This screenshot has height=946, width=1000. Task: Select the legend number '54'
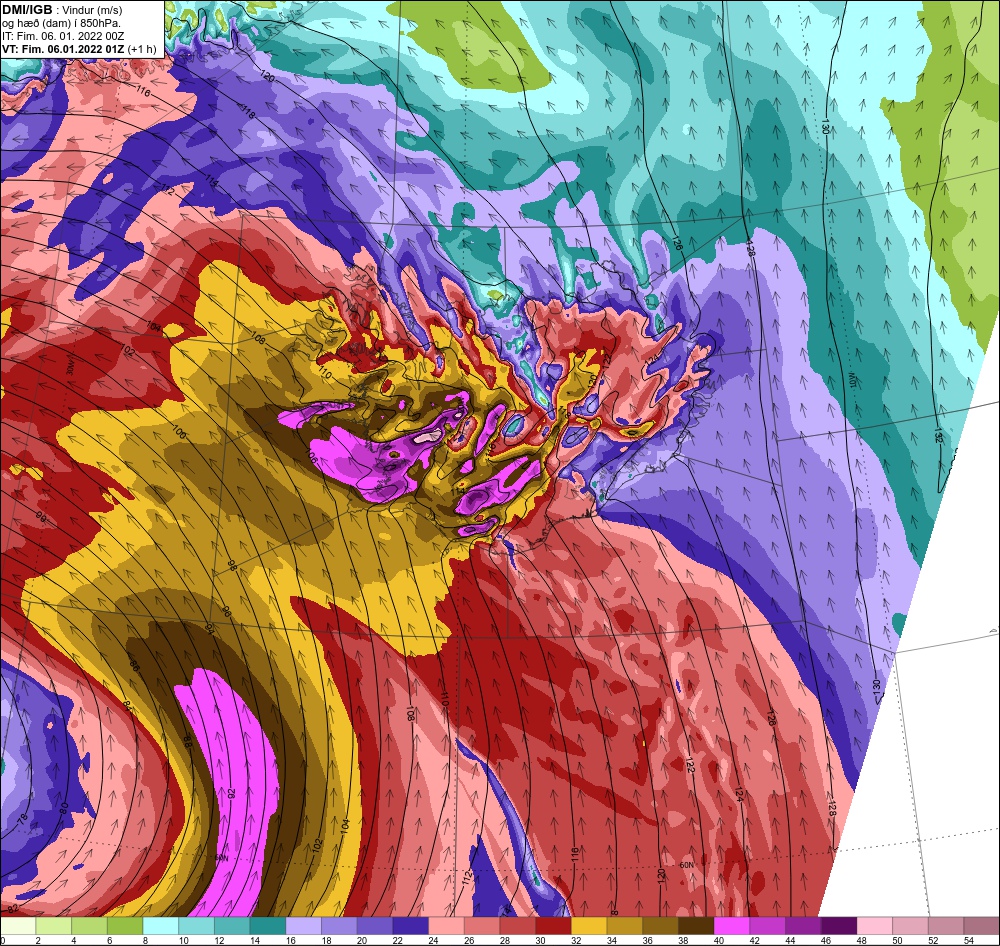[x=969, y=940]
